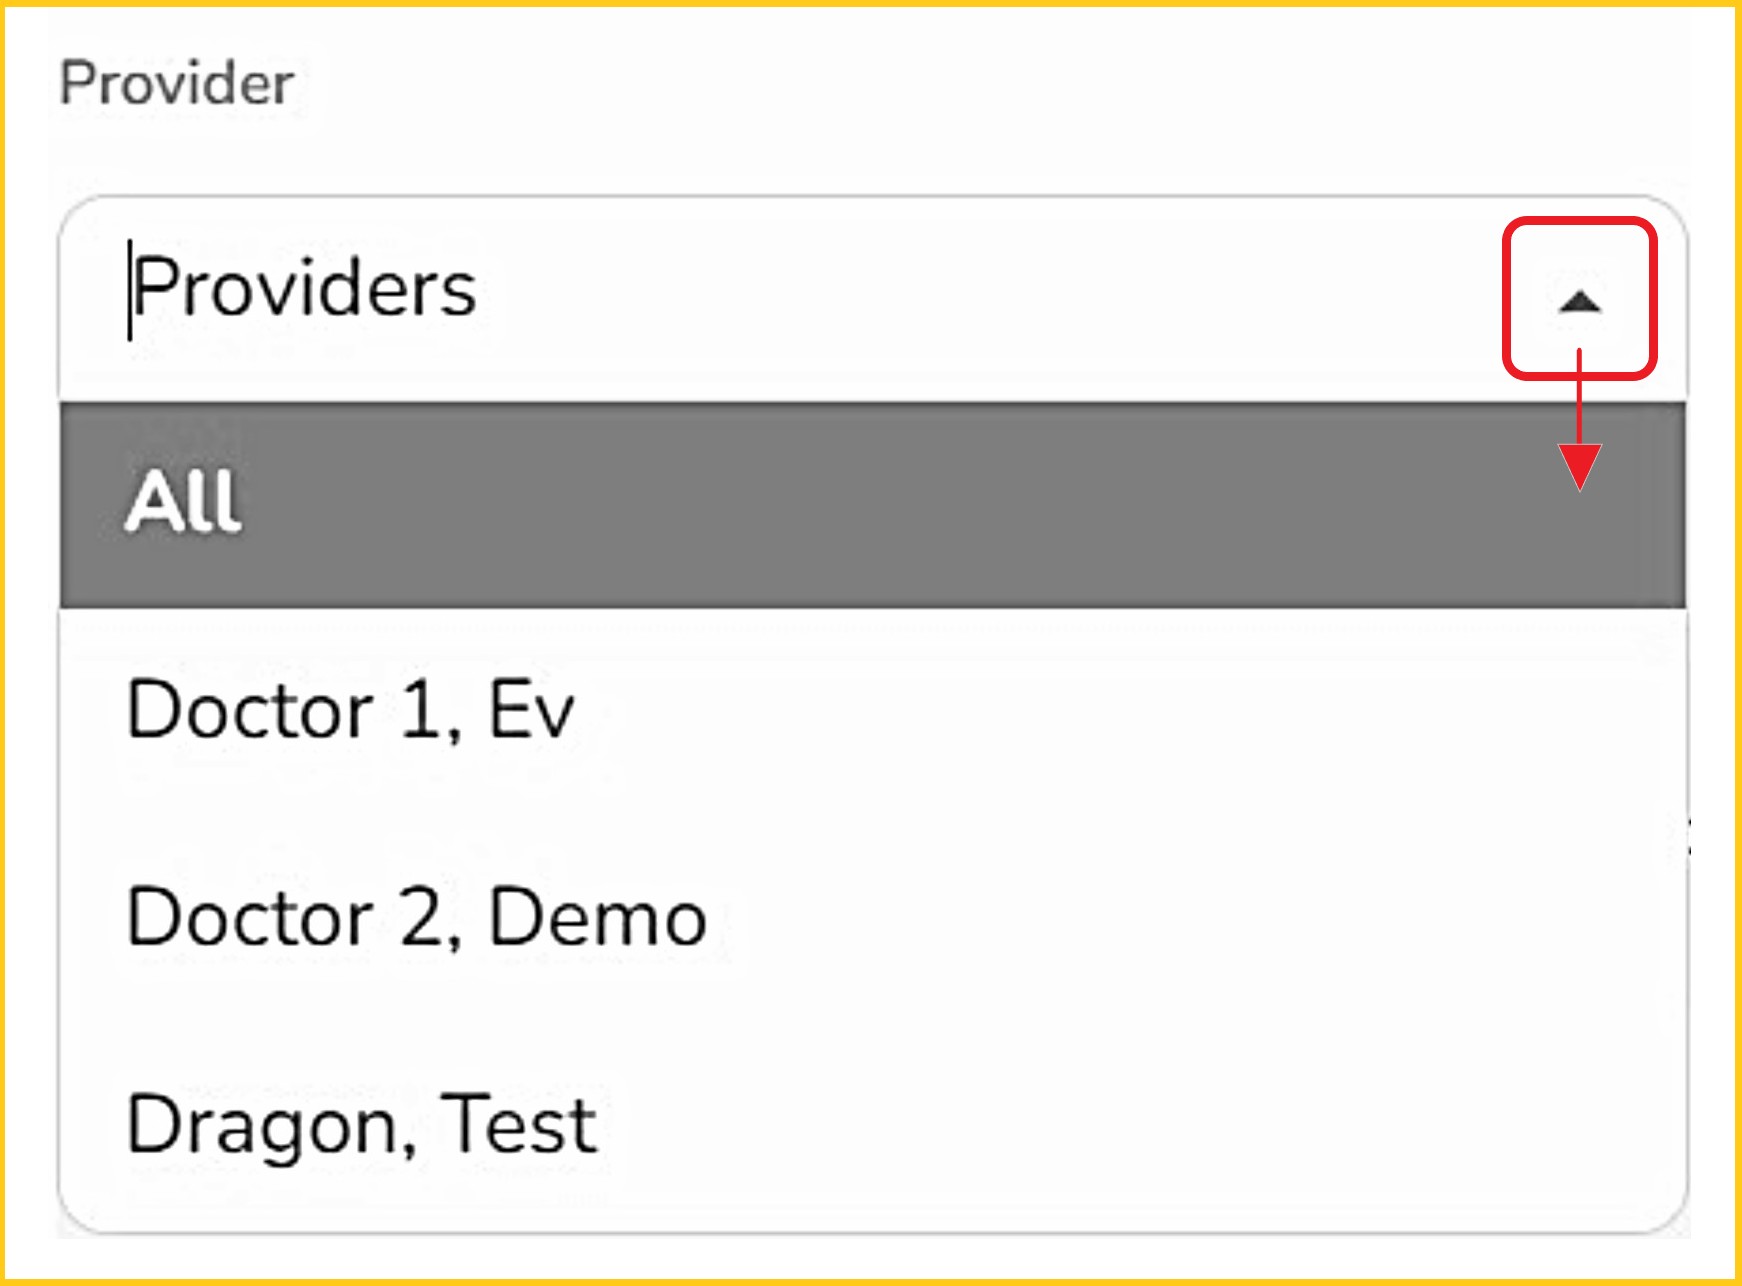Select the All option

click(872, 503)
